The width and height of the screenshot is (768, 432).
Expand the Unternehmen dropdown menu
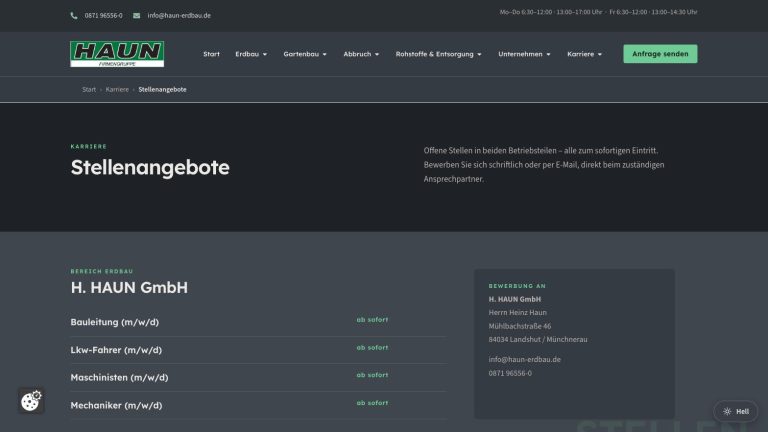coord(524,54)
